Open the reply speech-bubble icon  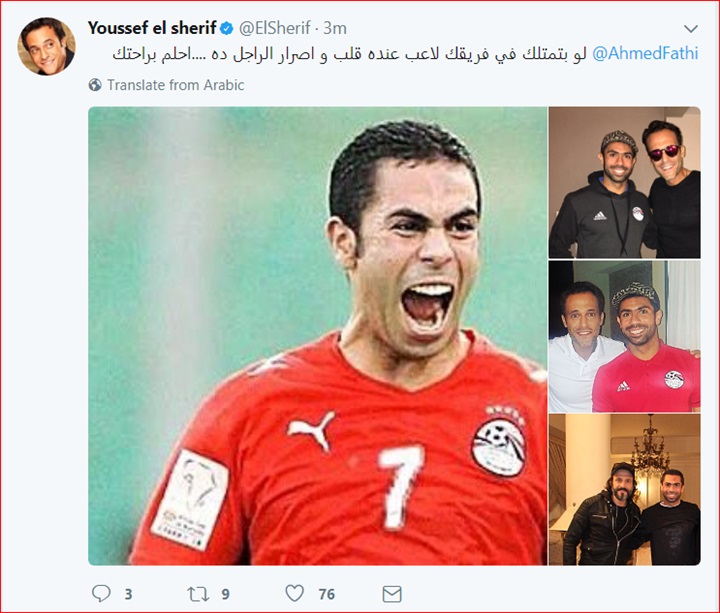(x=101, y=593)
